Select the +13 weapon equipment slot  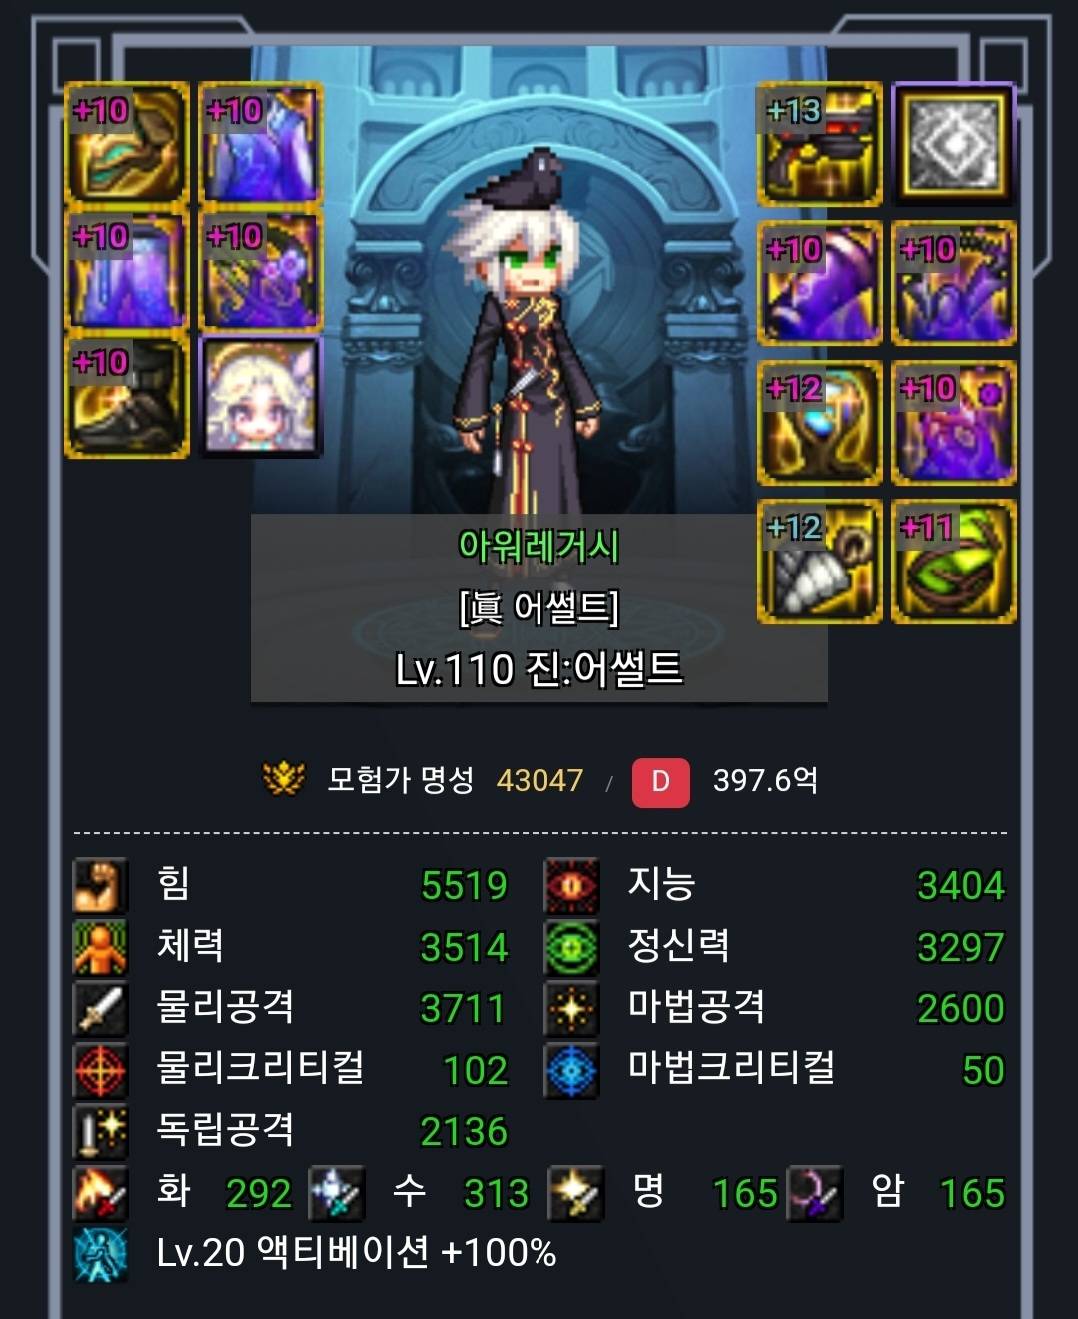click(819, 145)
